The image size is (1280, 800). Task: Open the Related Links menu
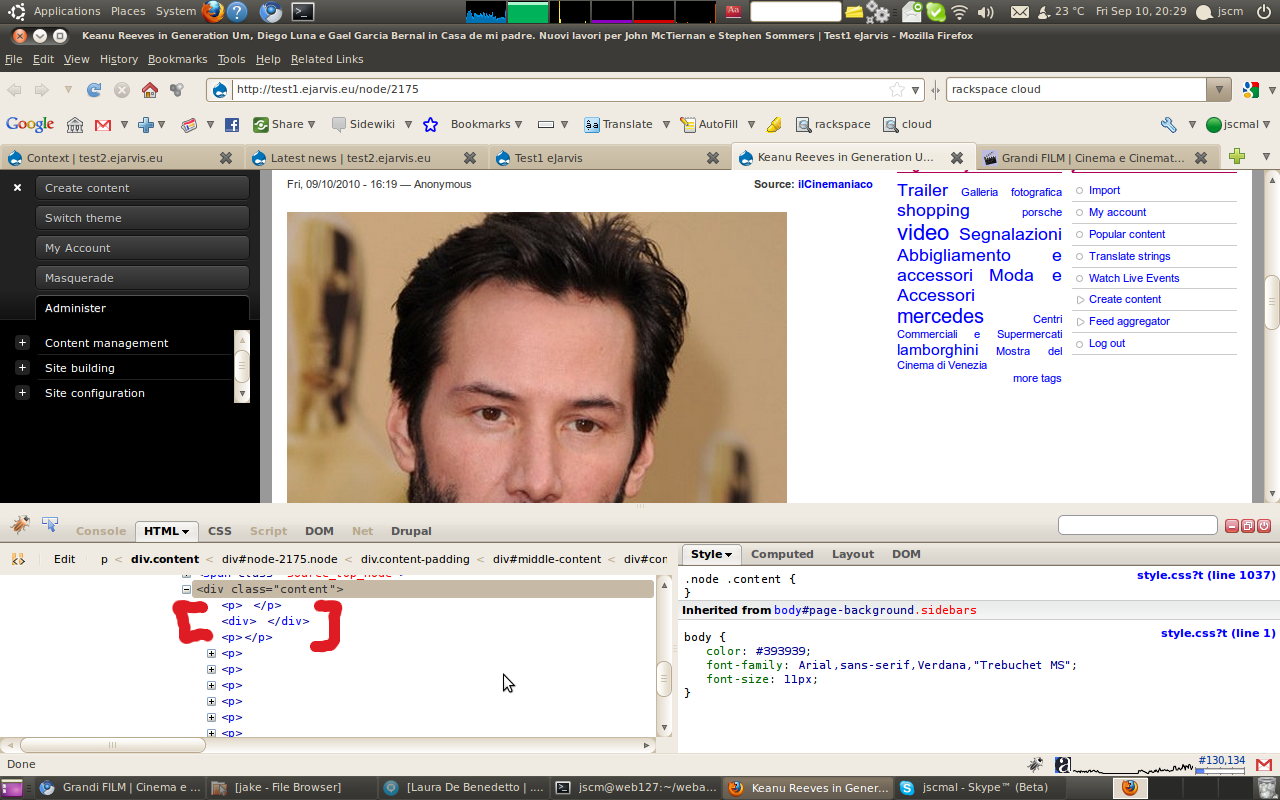pyautogui.click(x=327, y=59)
